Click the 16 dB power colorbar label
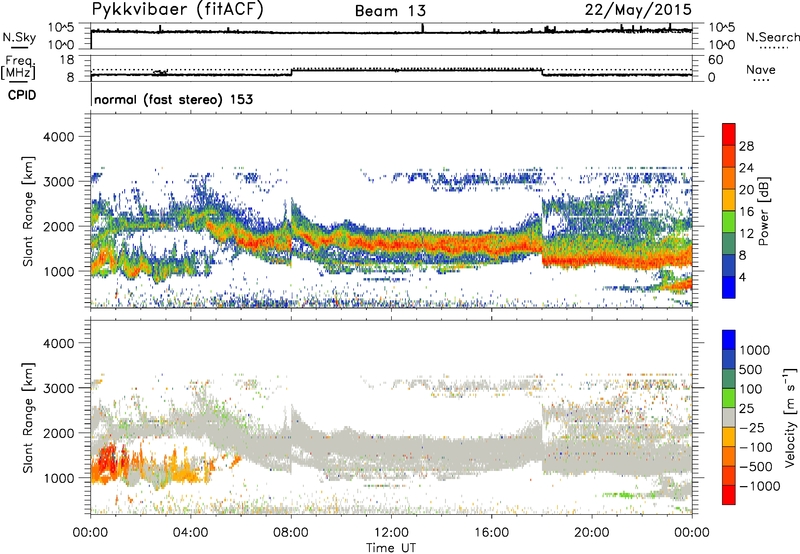The image size is (800, 554). (x=746, y=212)
